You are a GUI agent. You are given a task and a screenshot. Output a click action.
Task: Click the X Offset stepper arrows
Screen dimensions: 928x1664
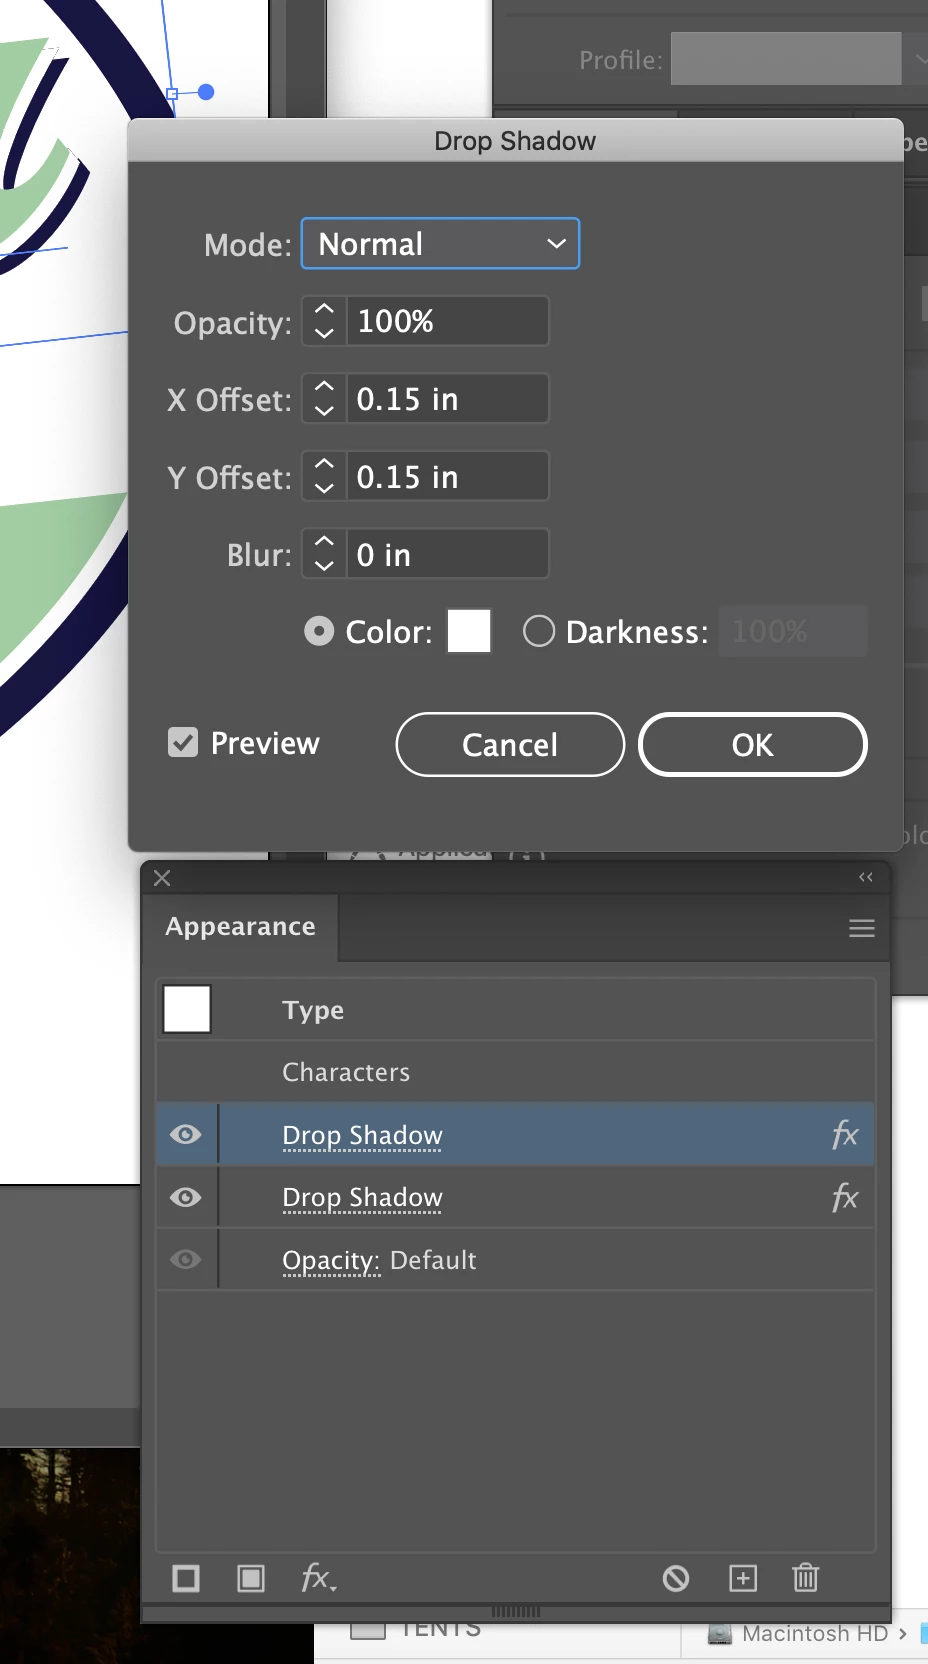(324, 399)
